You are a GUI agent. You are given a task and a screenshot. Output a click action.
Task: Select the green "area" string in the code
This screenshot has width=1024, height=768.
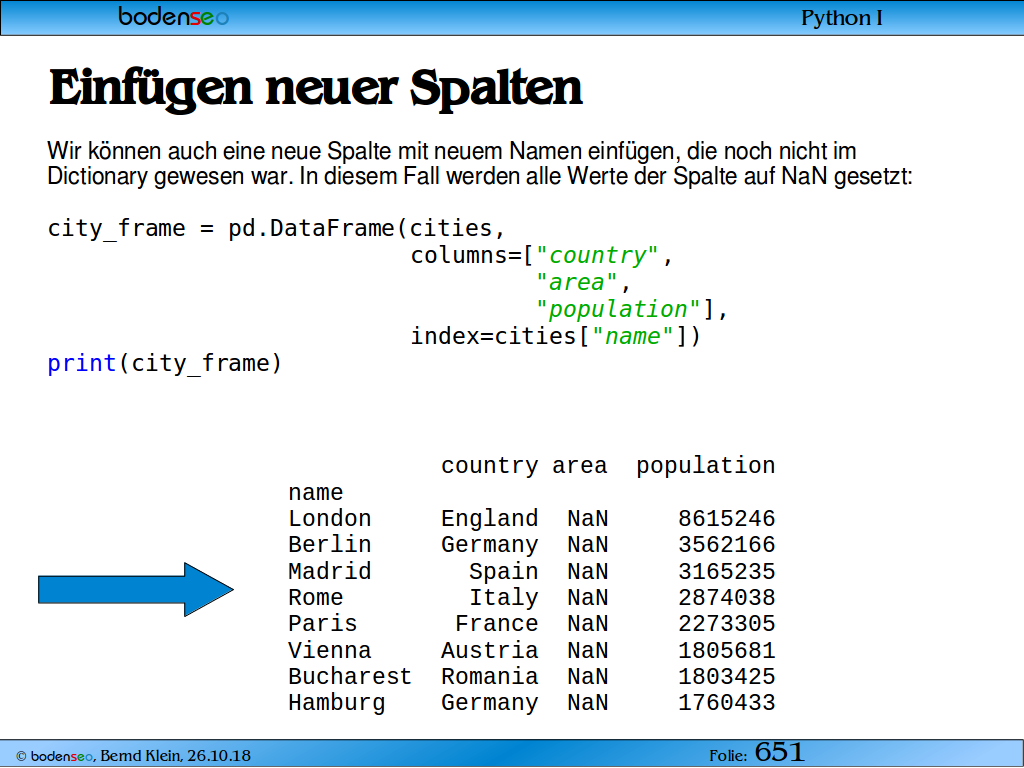[x=577, y=282]
